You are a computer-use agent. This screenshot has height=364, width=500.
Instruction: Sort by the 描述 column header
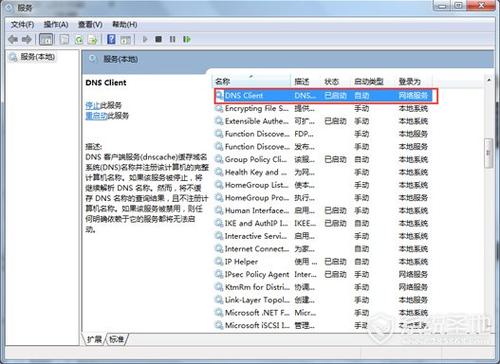coord(306,81)
